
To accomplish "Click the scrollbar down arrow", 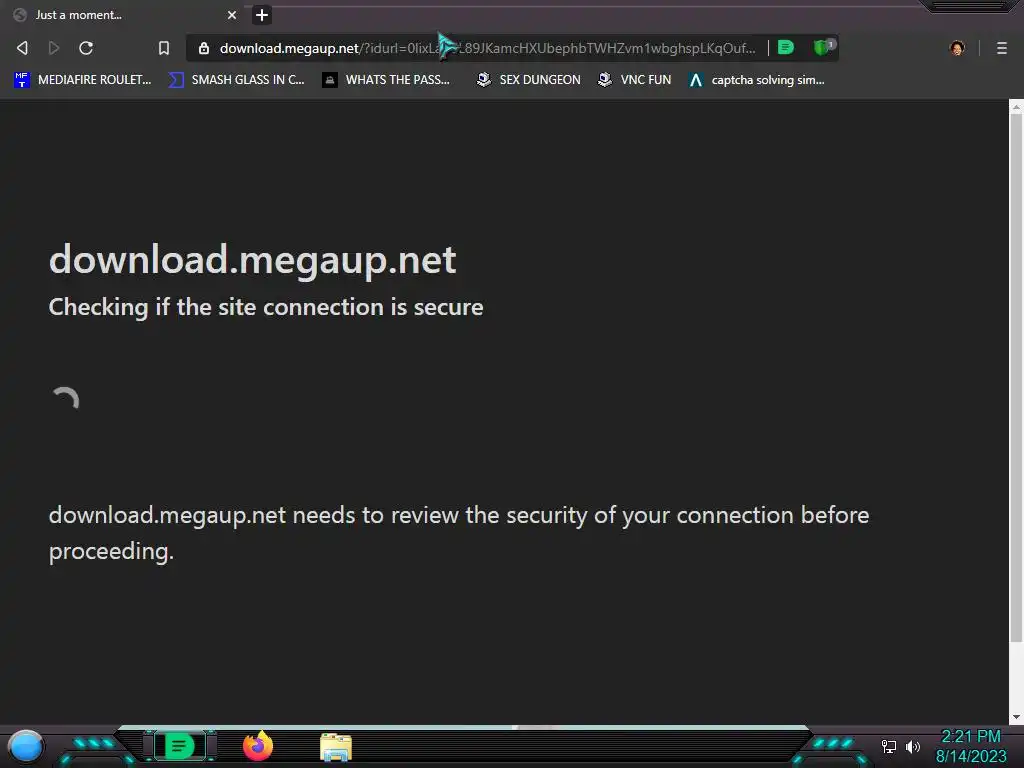I will tap(1016, 717).
